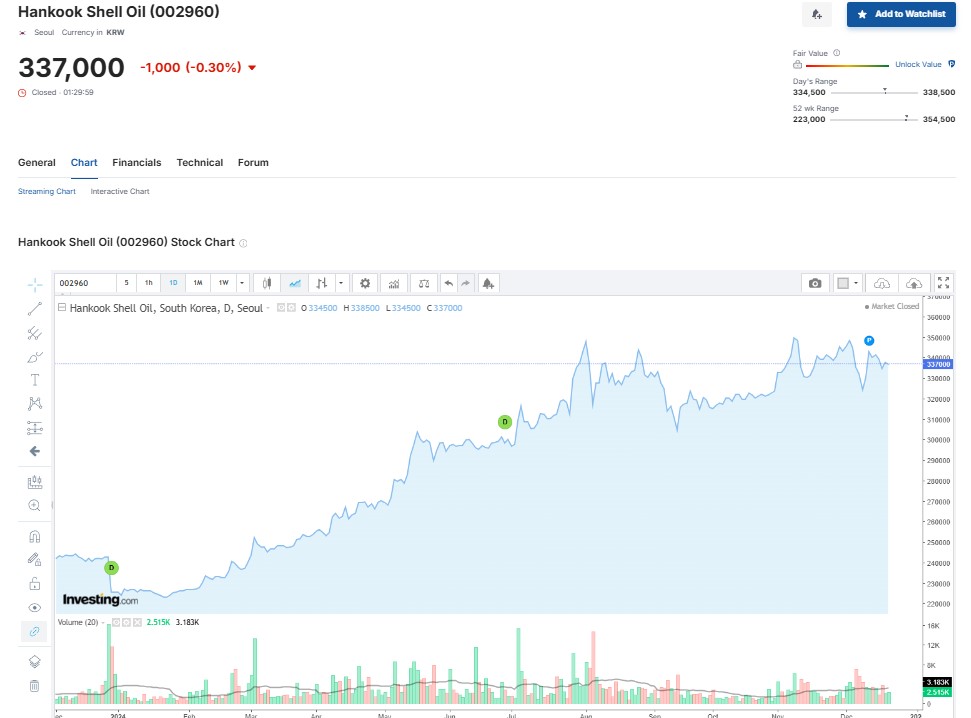
Task: Open the Financials tab
Action: [x=137, y=162]
